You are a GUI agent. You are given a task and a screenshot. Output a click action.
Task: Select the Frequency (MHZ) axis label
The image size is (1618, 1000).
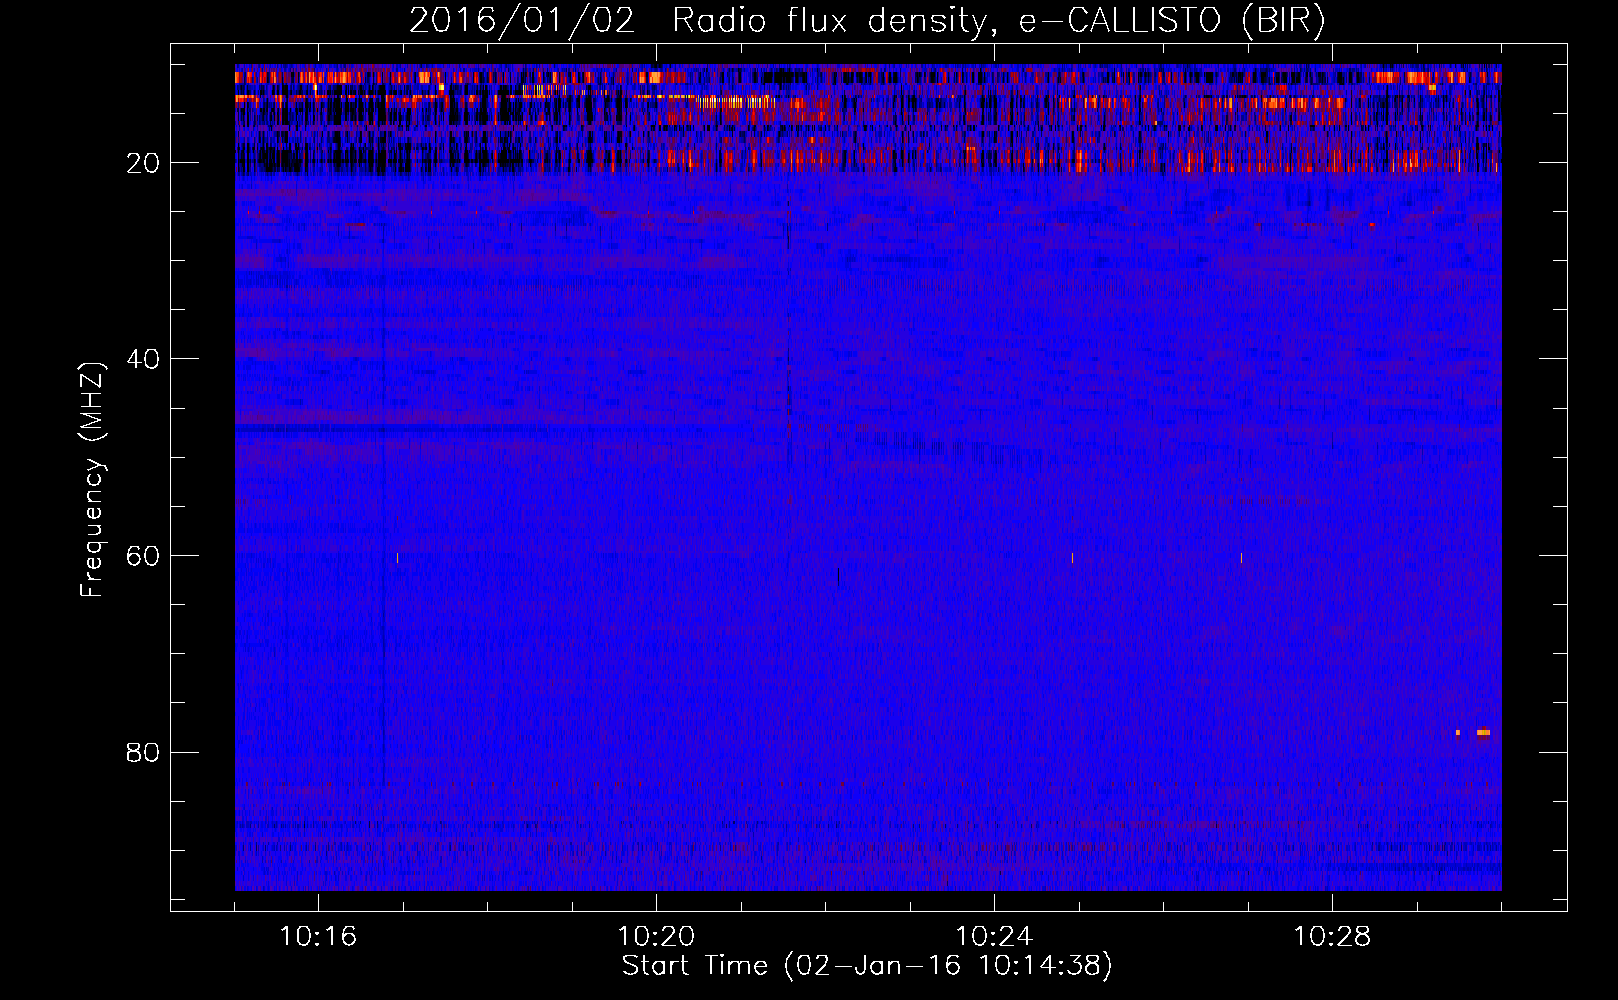click(92, 480)
